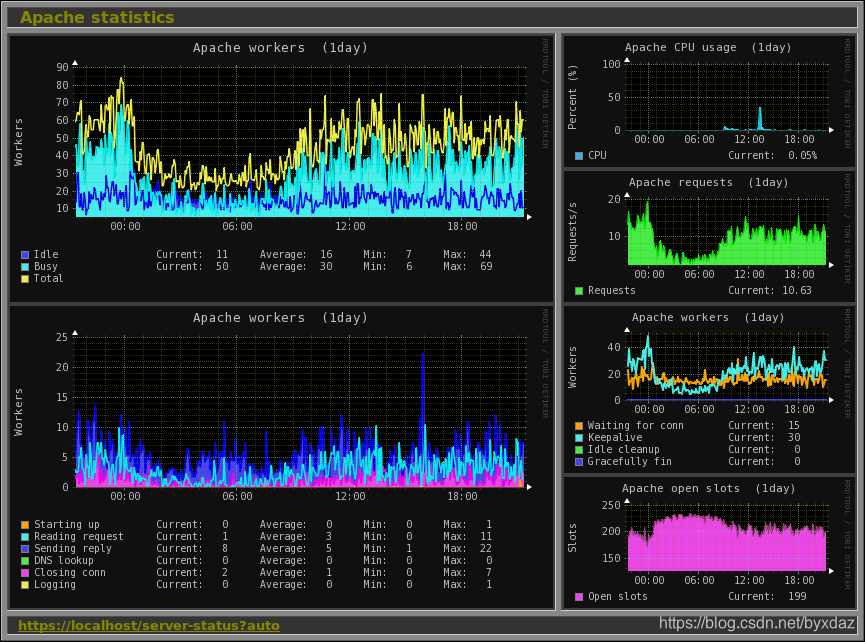
Task: Click the Idle Max 44 value
Action: tap(485, 254)
